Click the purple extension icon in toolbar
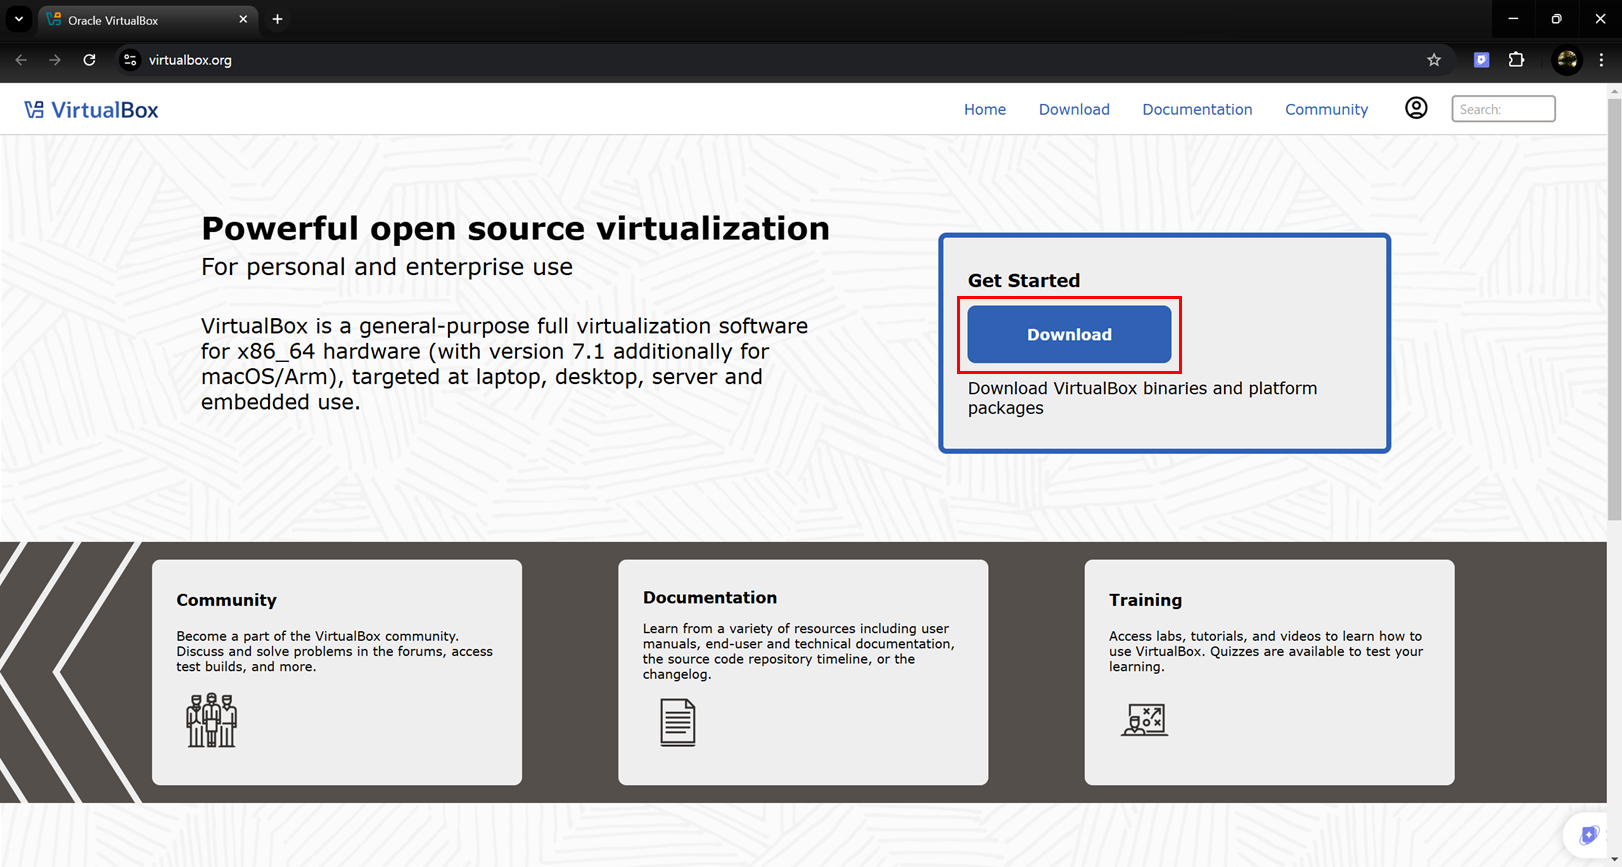Image resolution: width=1622 pixels, height=867 pixels. coord(1481,60)
